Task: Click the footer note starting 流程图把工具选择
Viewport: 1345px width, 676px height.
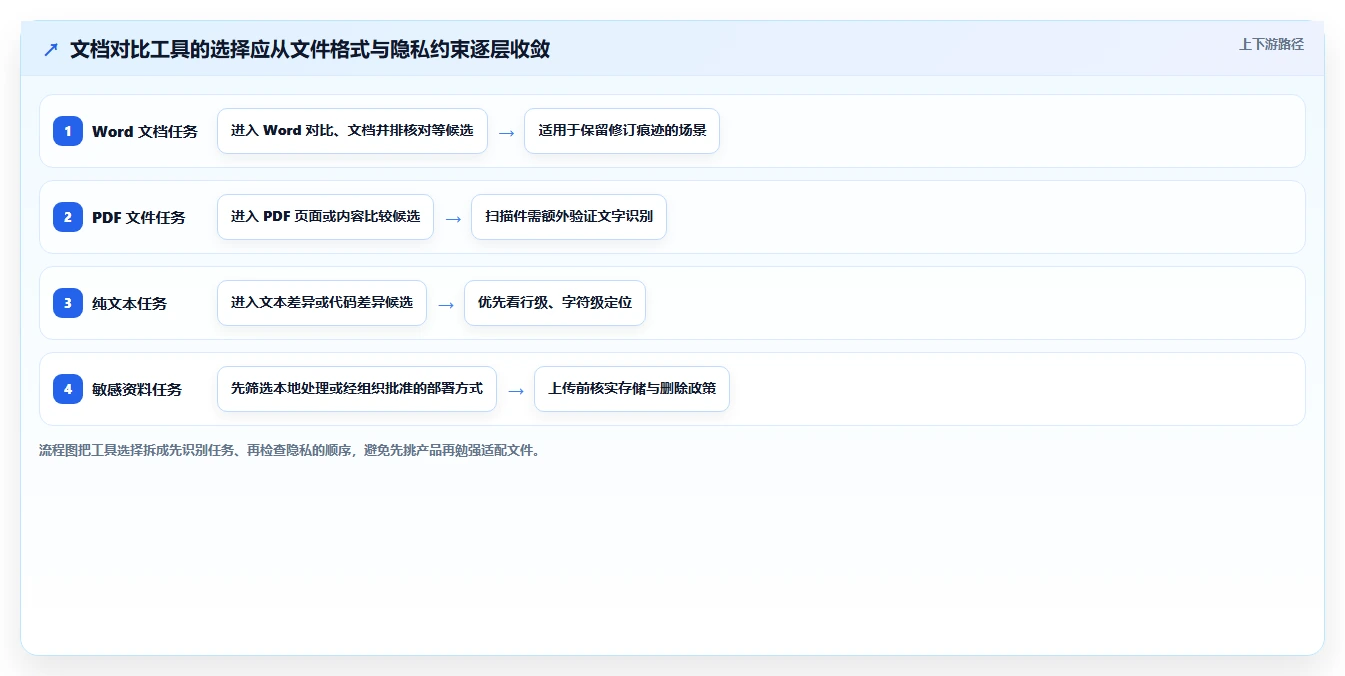Action: coord(290,450)
